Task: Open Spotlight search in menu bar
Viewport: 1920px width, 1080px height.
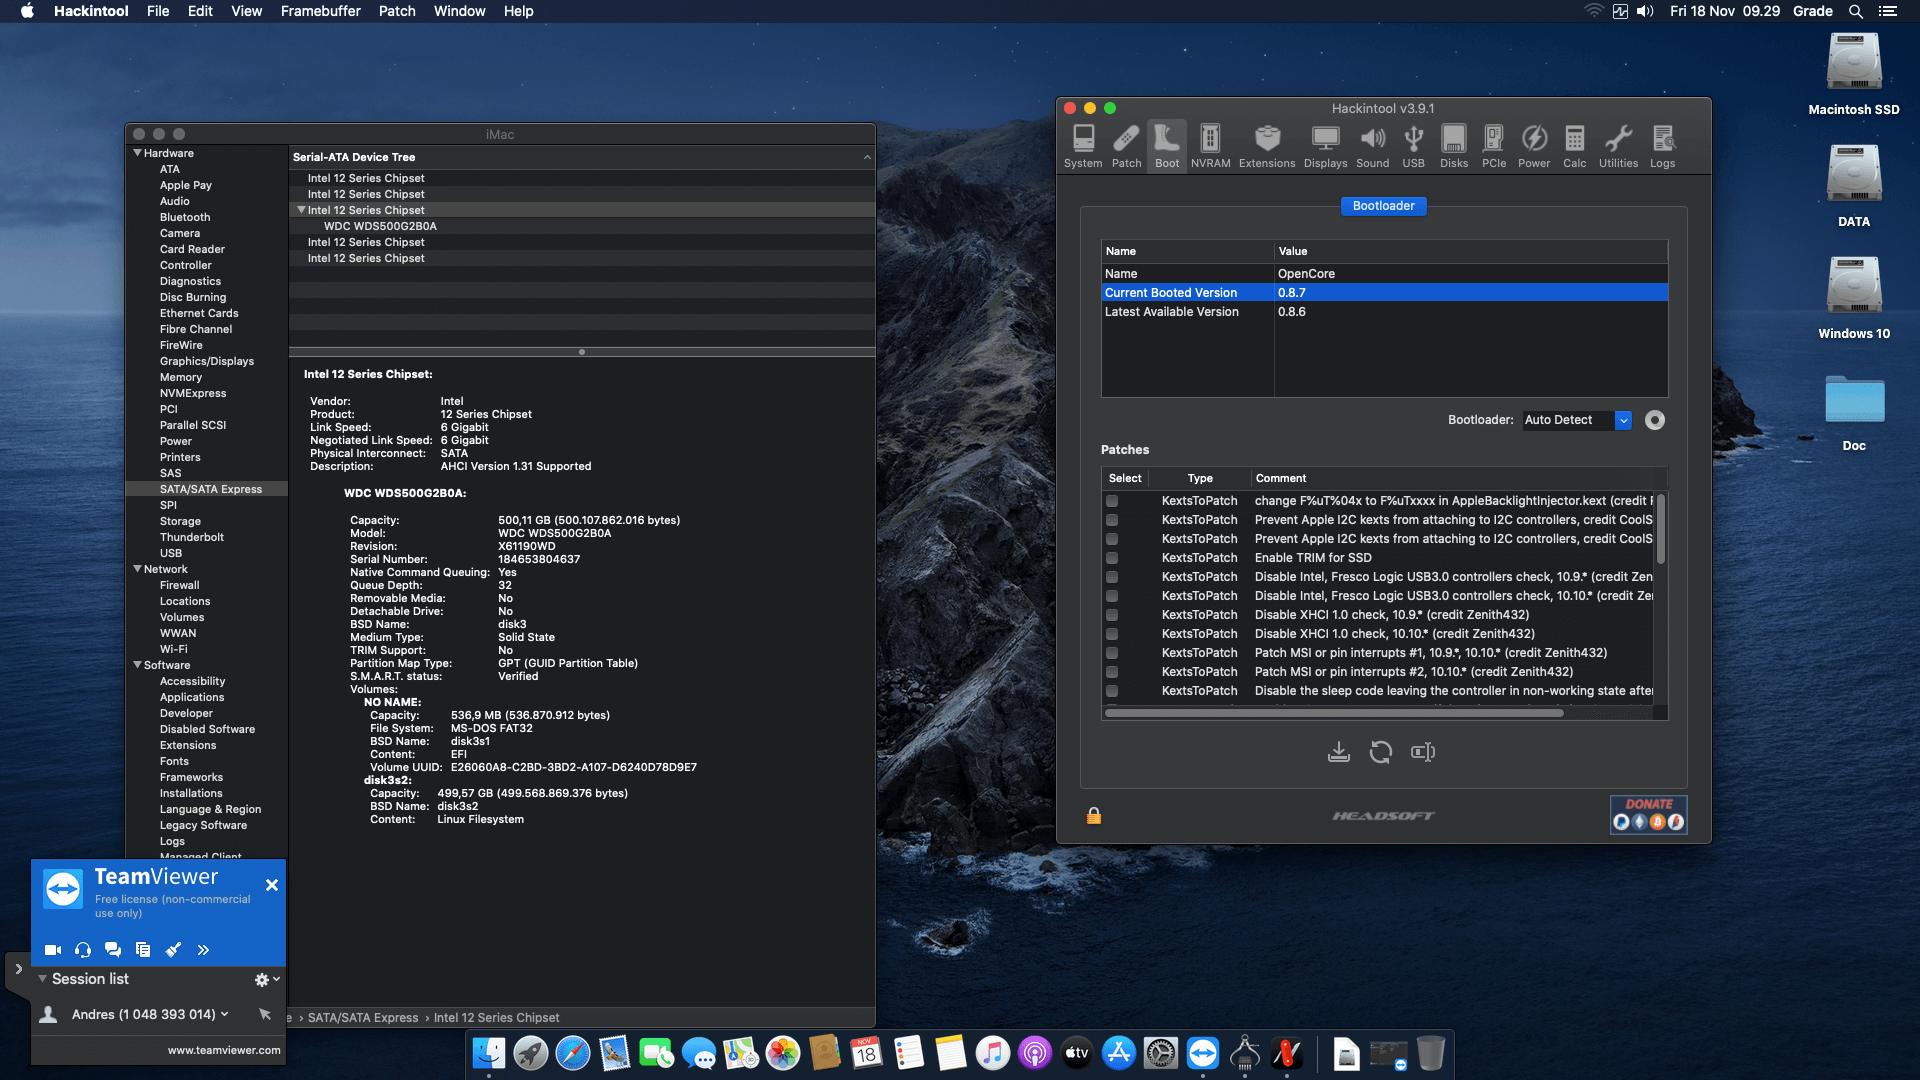Action: [1855, 11]
